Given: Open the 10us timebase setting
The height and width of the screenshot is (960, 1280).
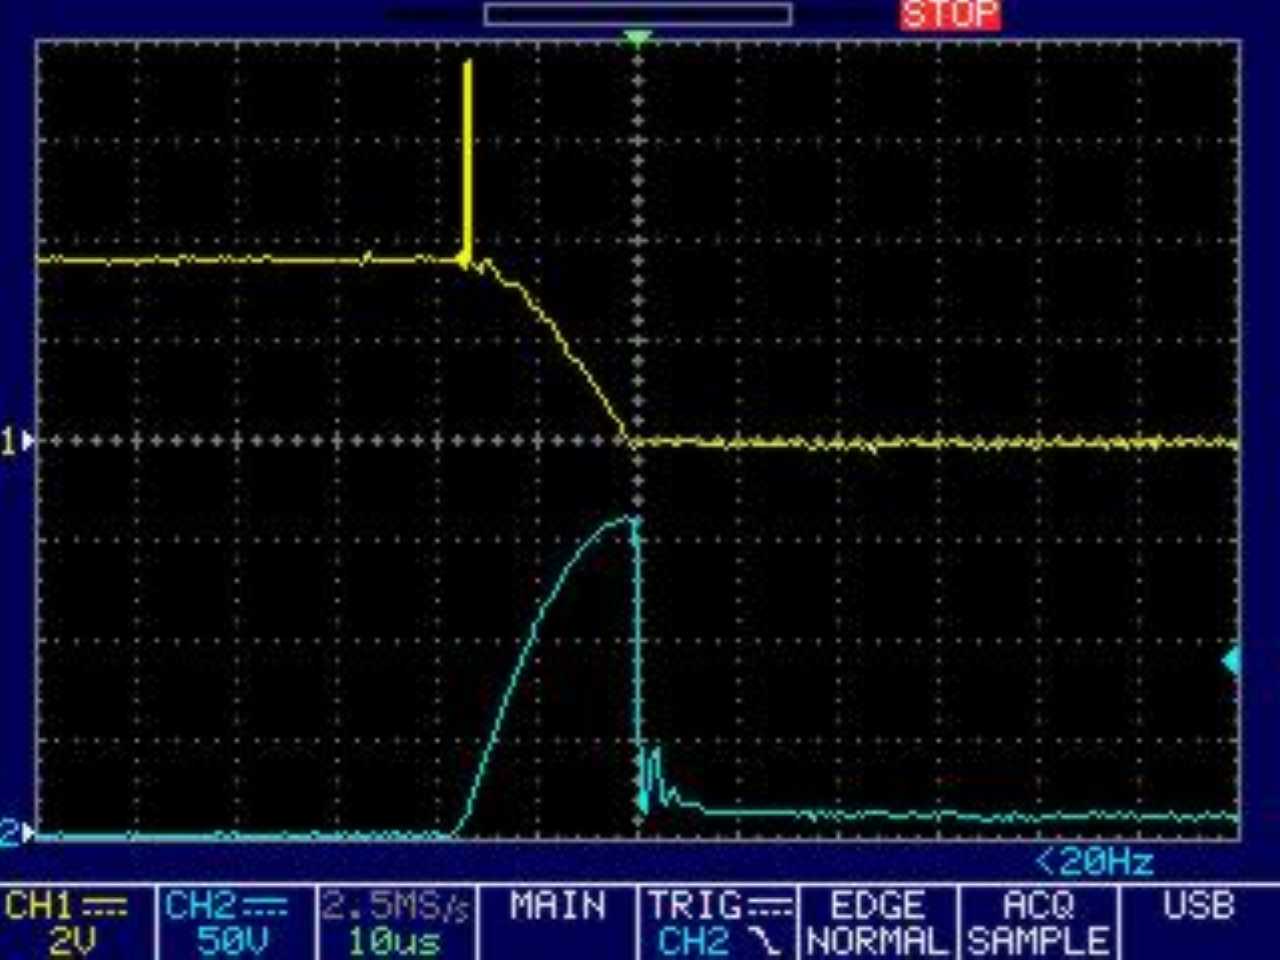Looking at the screenshot, I should [393, 941].
